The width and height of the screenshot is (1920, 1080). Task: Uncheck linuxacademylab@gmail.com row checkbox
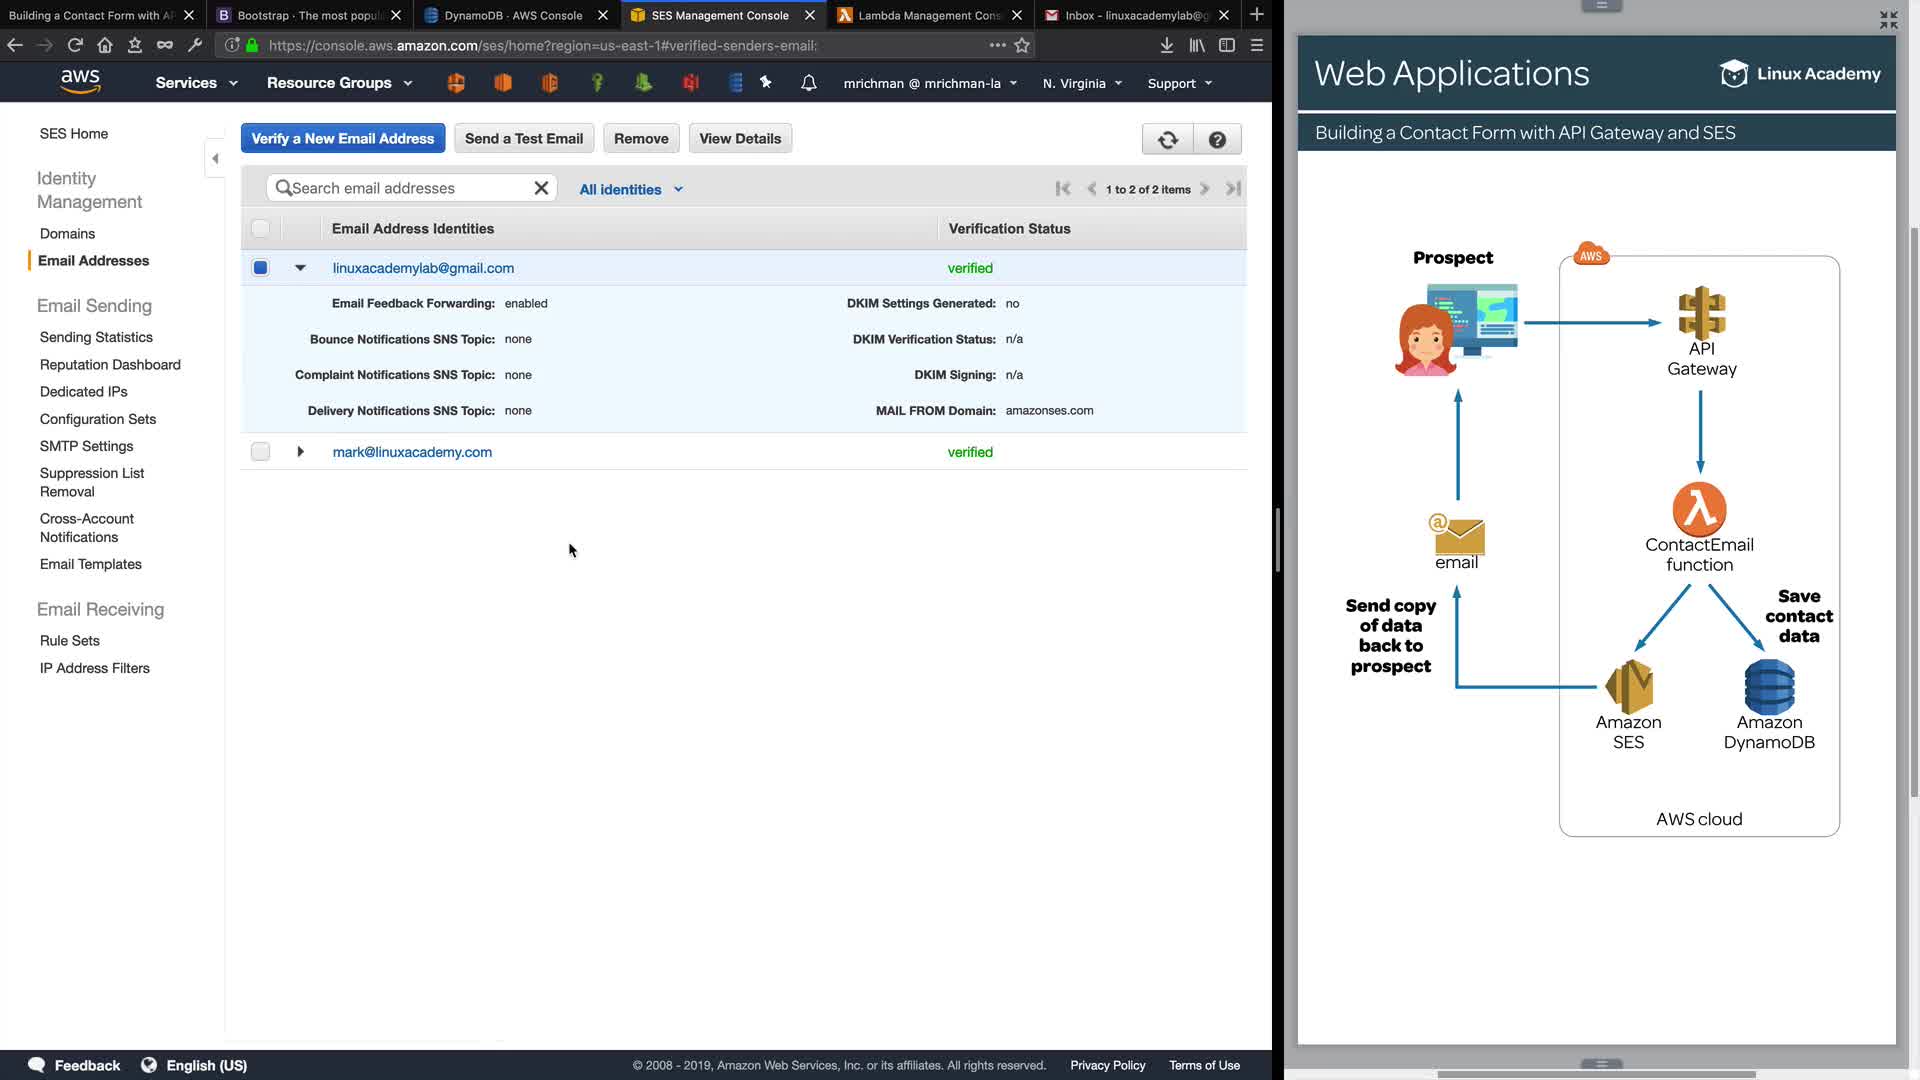(x=260, y=268)
